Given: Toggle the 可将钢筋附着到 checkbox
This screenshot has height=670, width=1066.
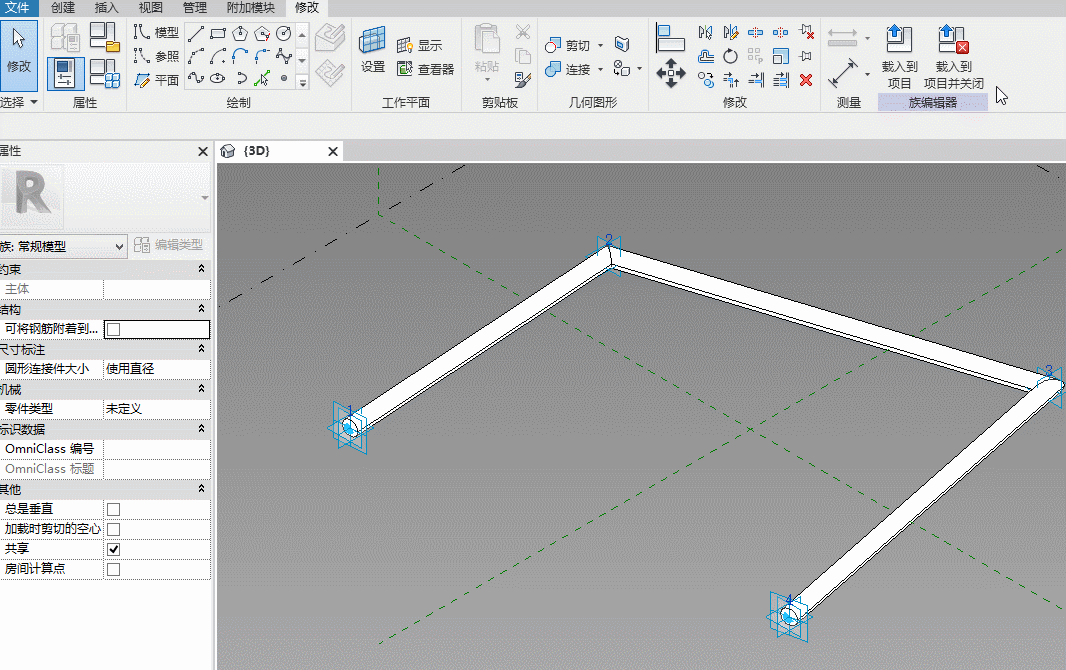Looking at the screenshot, I should [114, 330].
